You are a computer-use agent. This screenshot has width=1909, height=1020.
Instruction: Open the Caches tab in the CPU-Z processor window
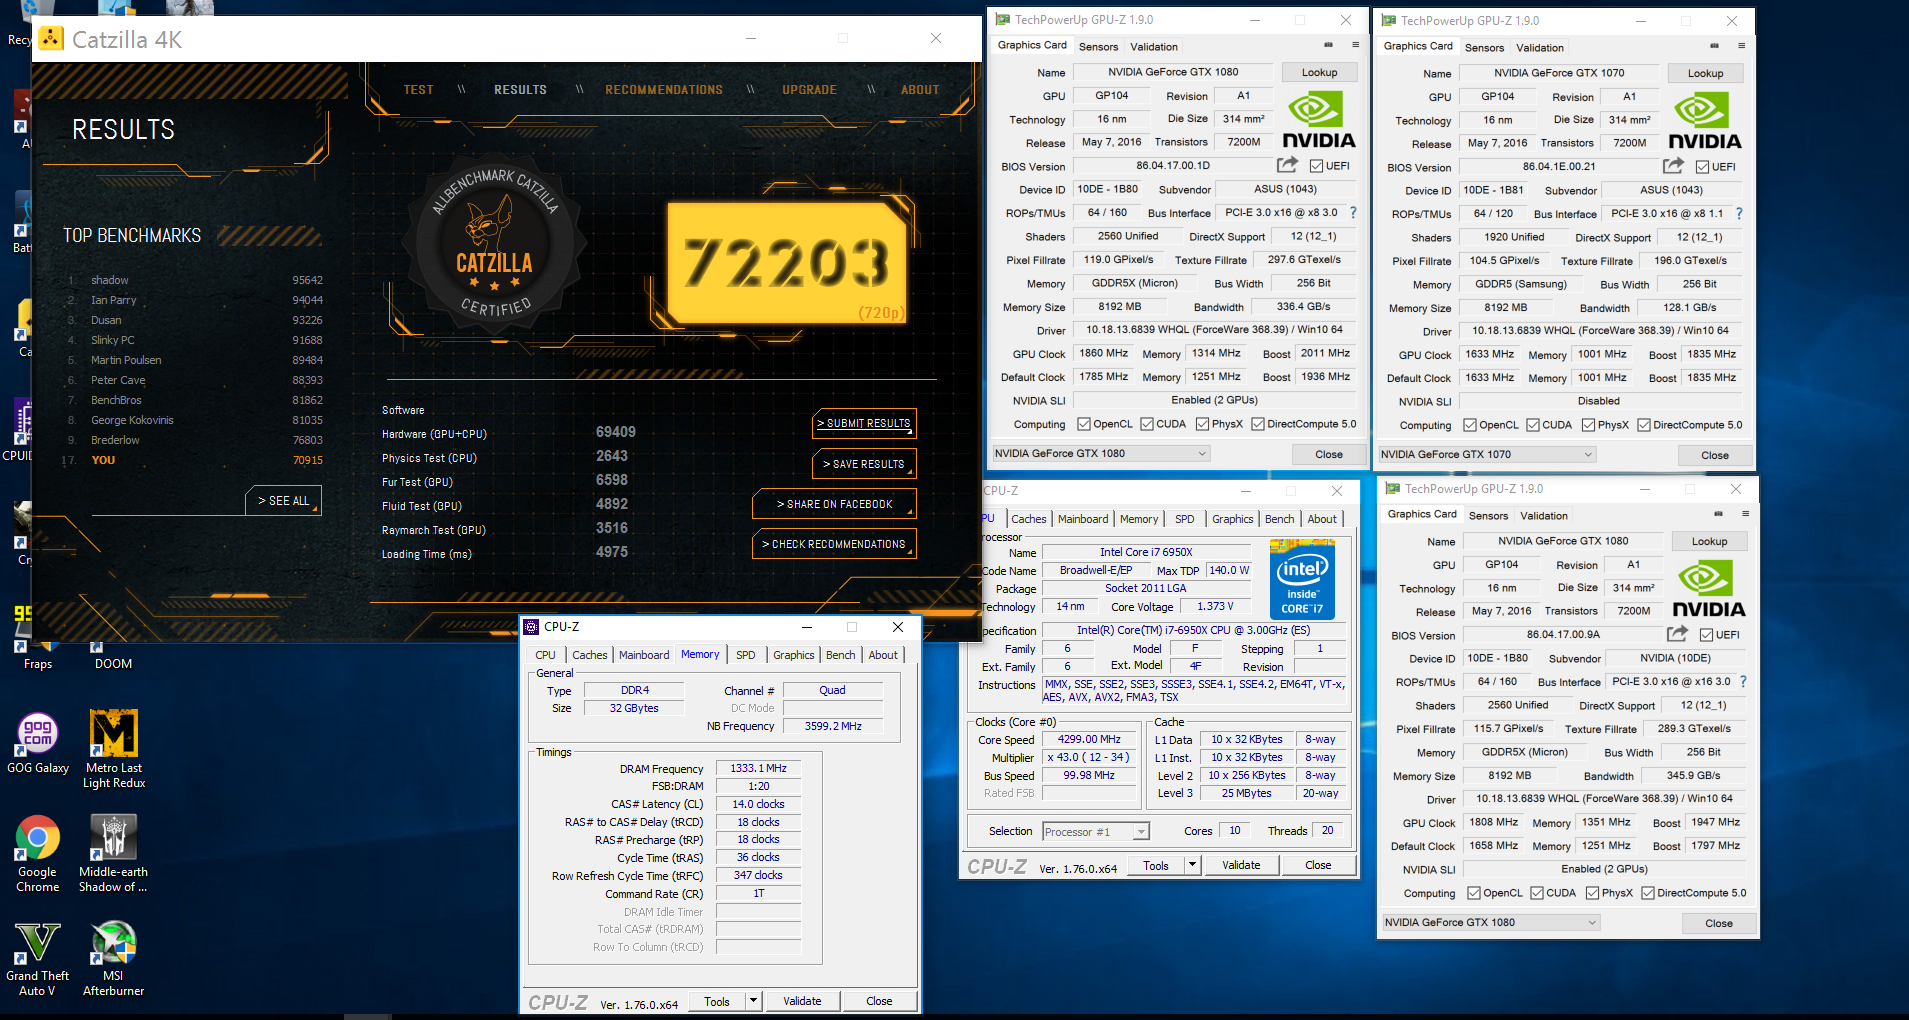(x=1028, y=519)
